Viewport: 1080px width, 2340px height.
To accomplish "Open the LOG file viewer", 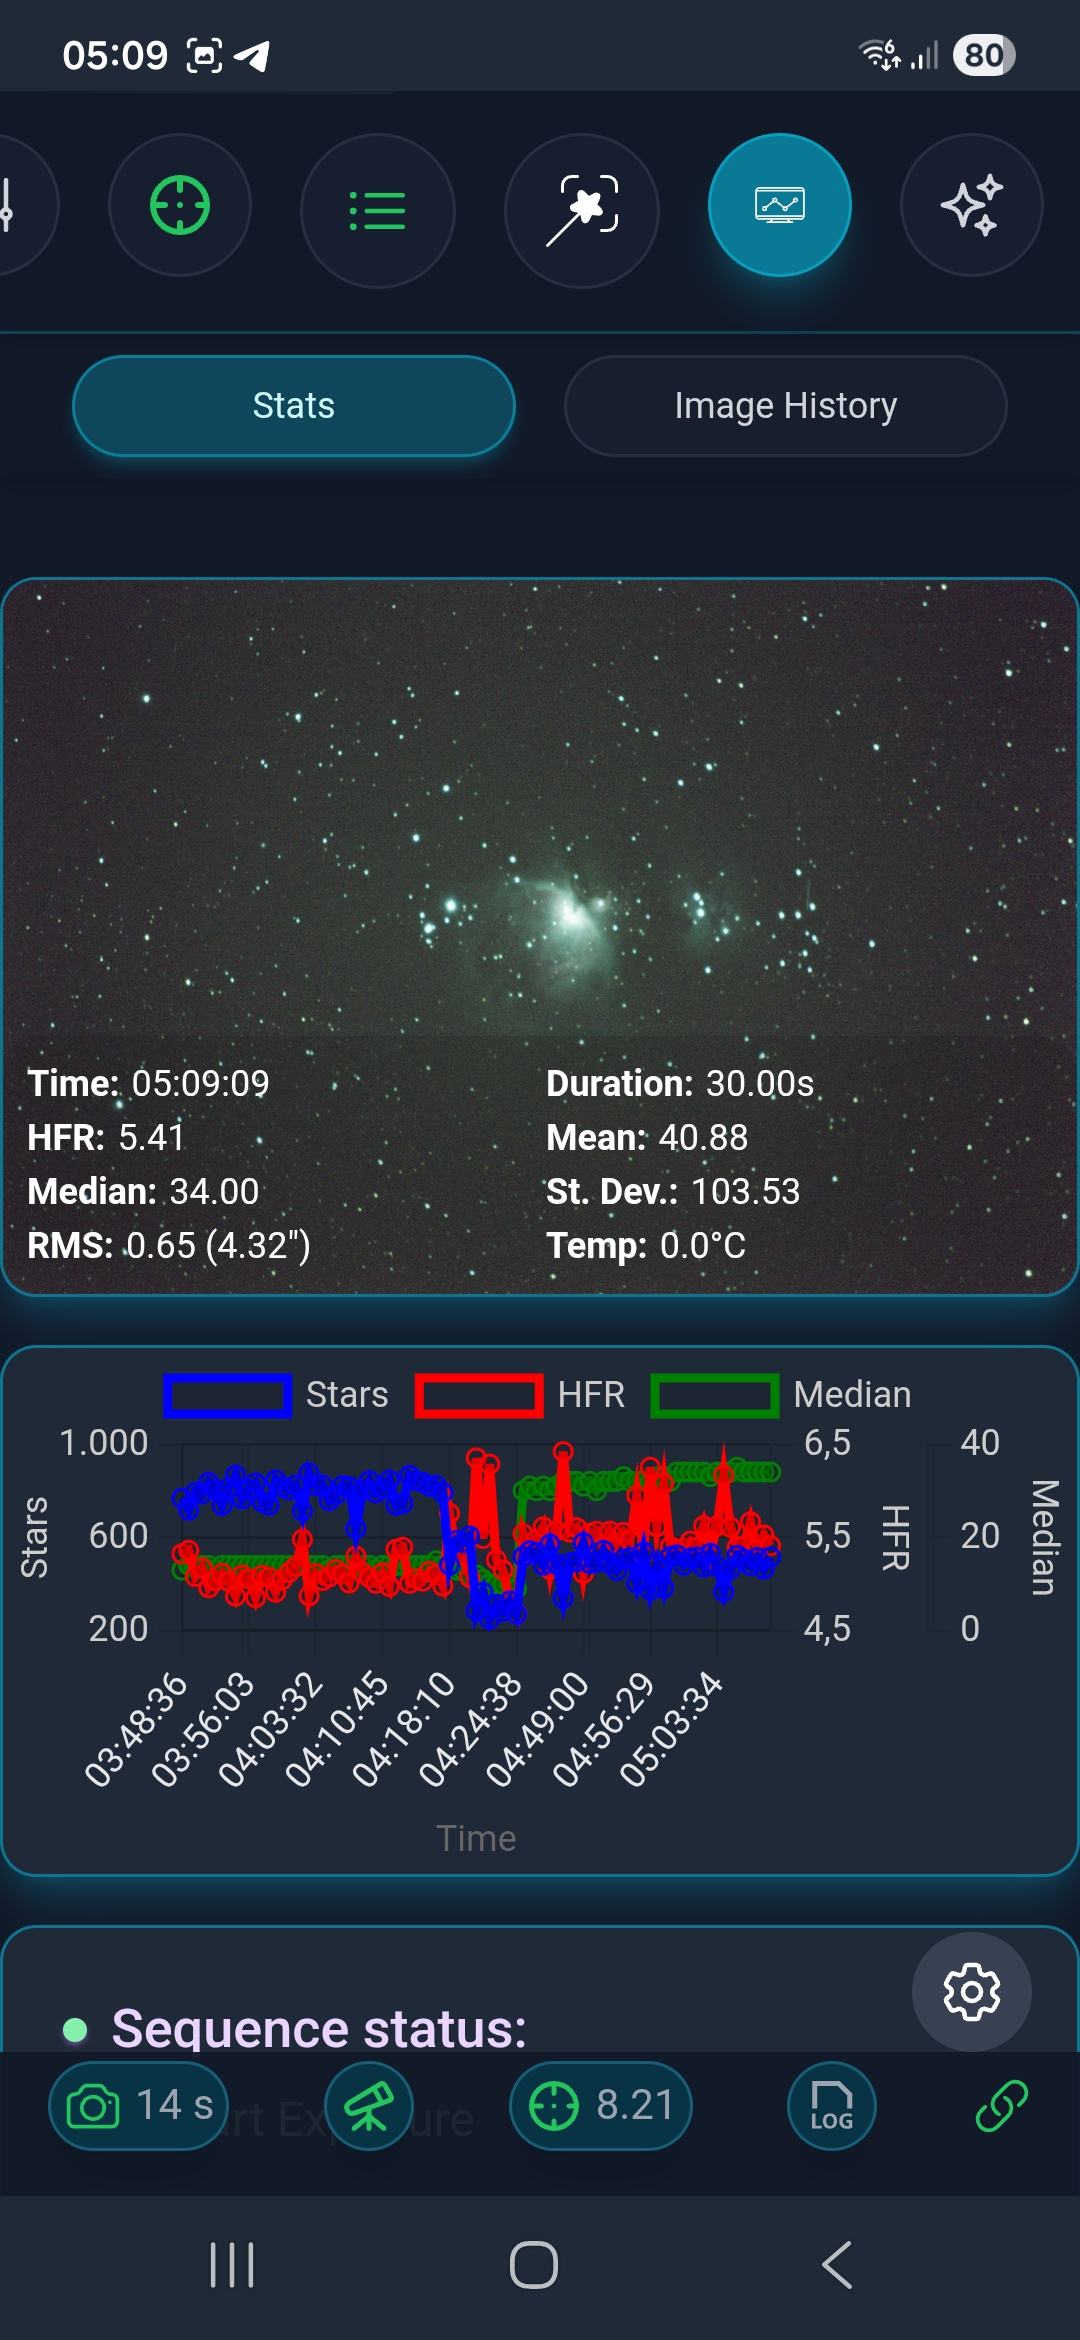I will click(x=831, y=2106).
